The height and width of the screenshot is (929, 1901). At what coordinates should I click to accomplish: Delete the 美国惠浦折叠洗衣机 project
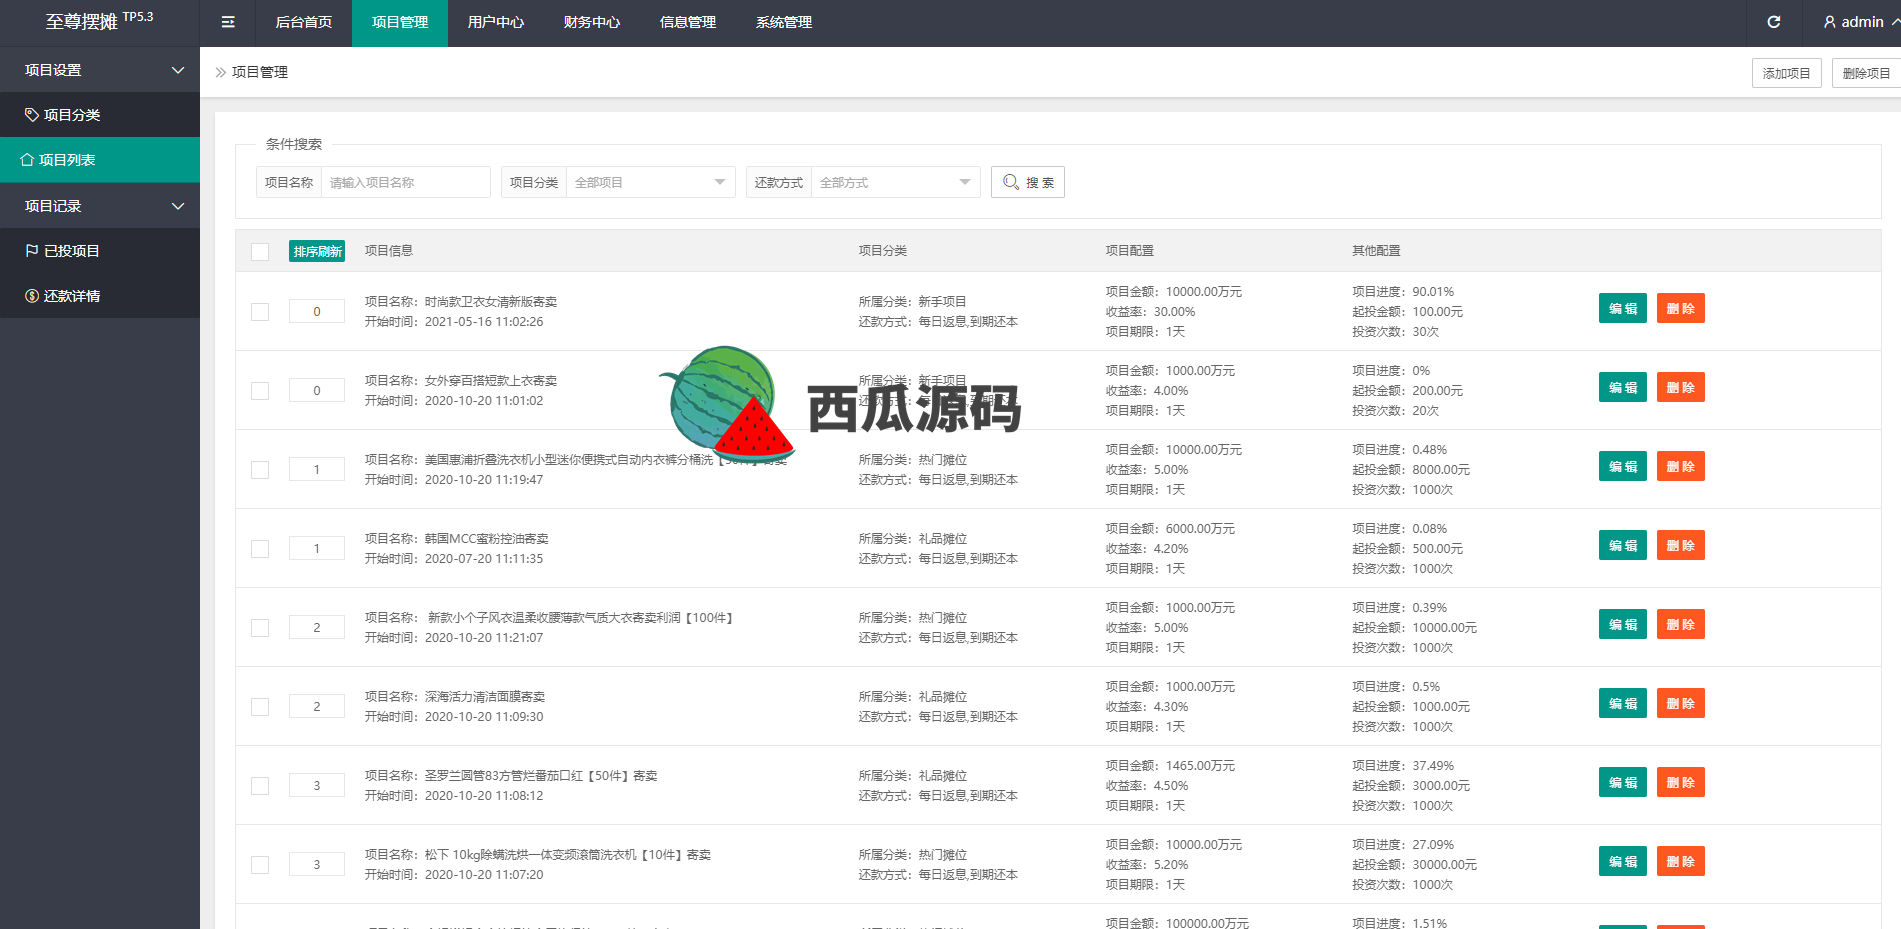1681,466
